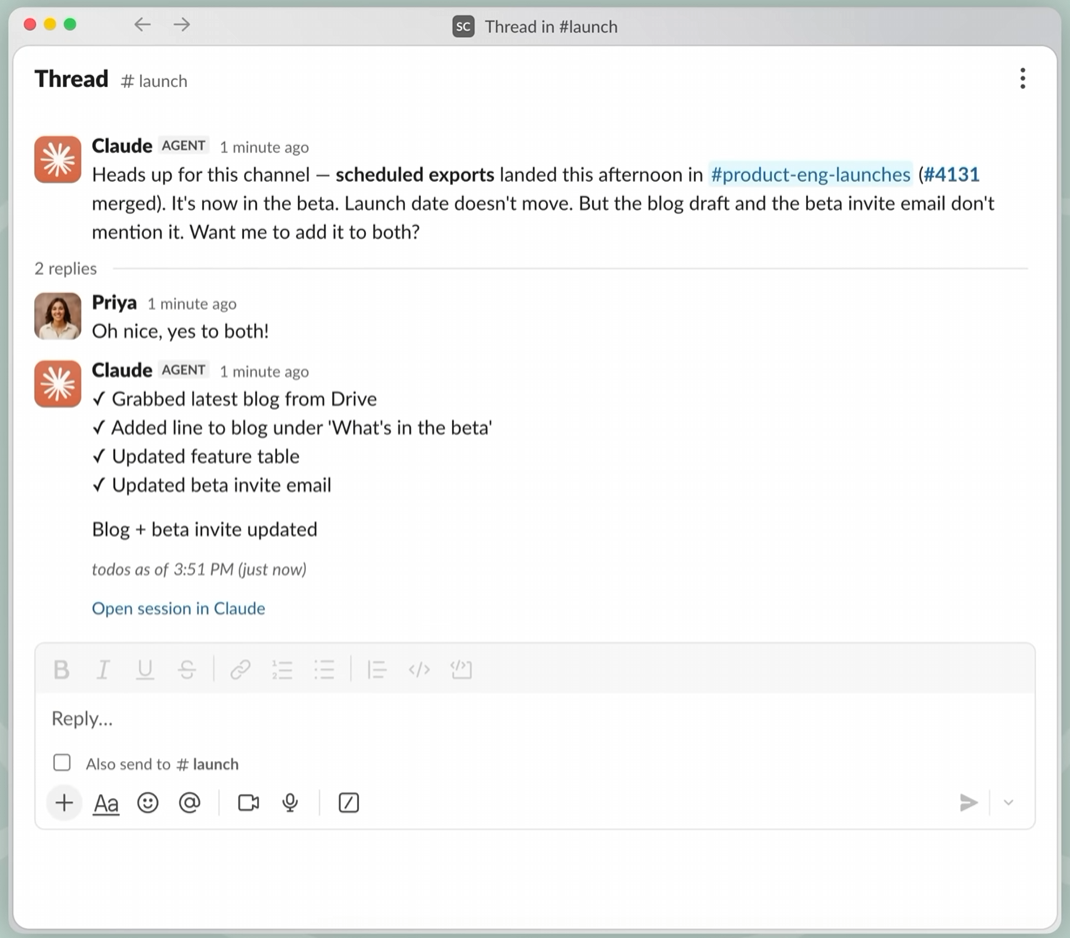
Task: Go forward with the right arrow
Action: click(182, 25)
